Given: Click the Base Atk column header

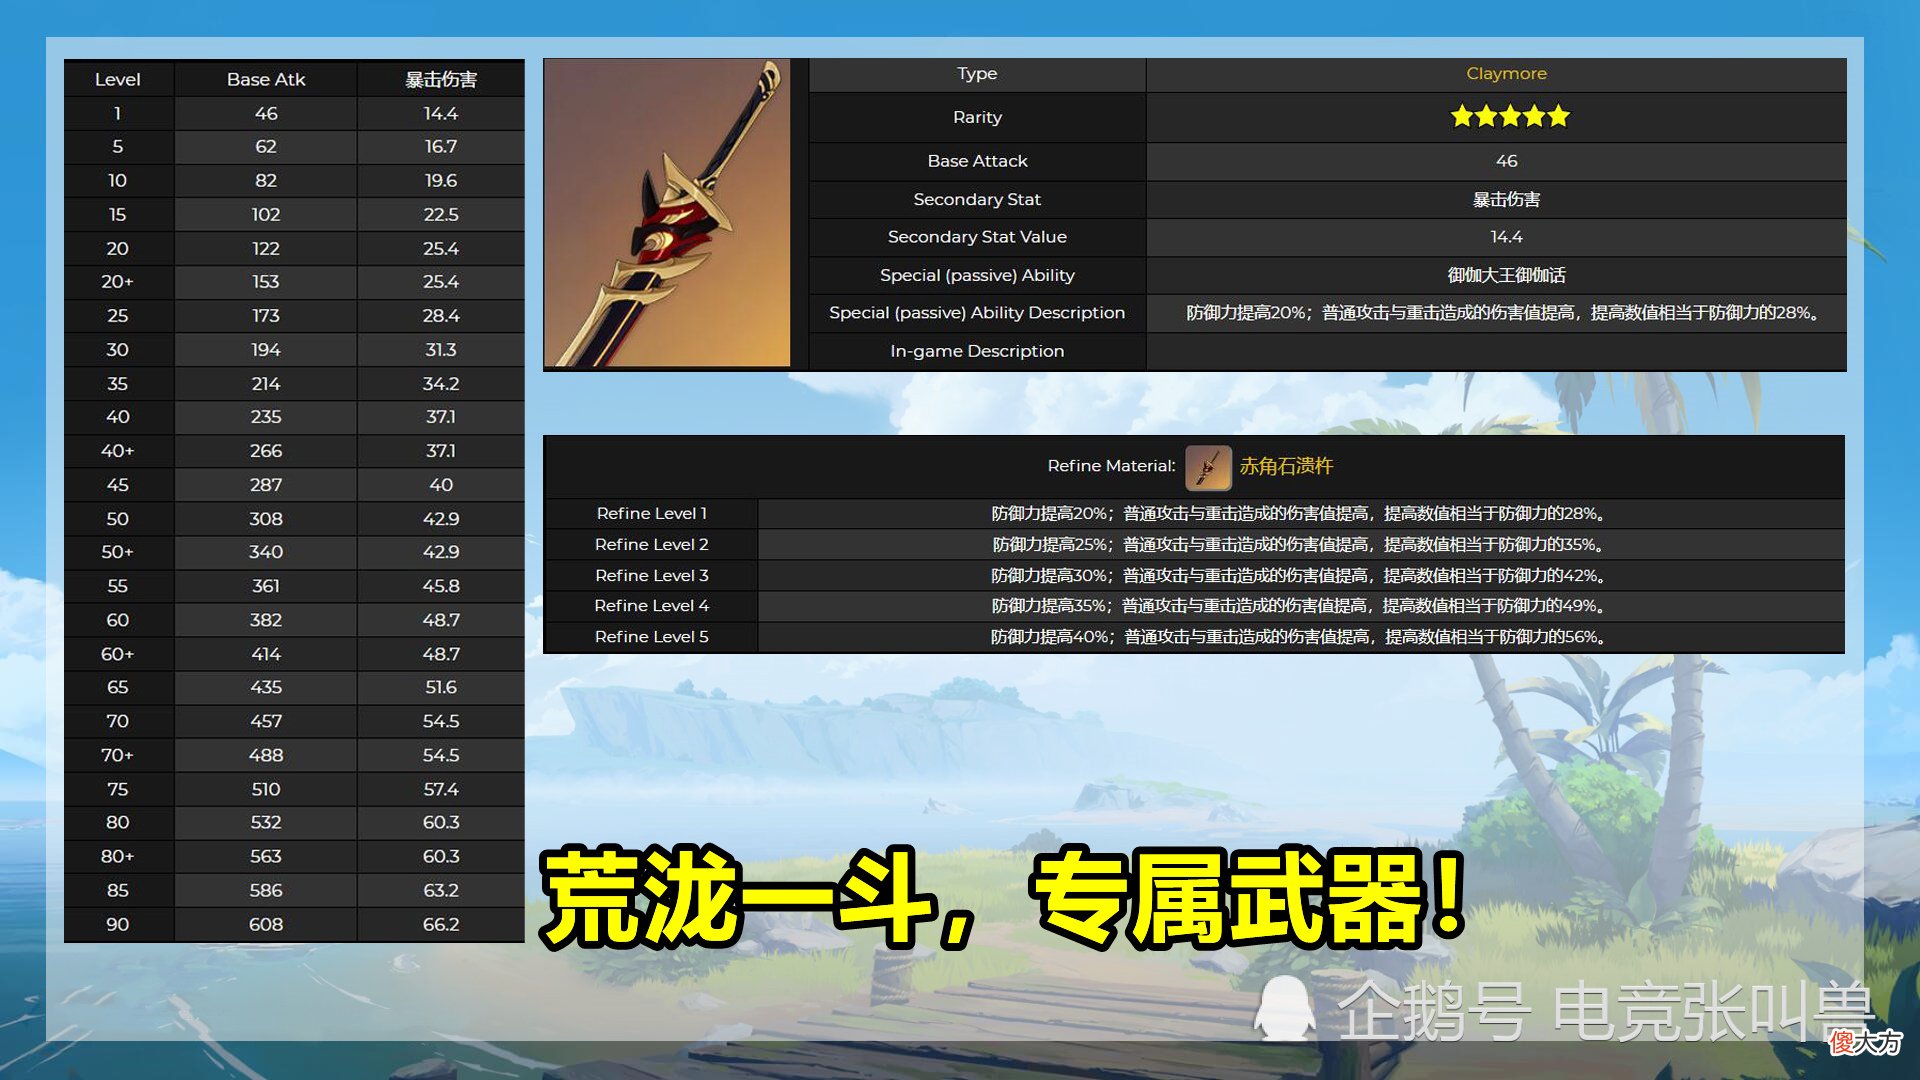Looking at the screenshot, I should tap(266, 80).
